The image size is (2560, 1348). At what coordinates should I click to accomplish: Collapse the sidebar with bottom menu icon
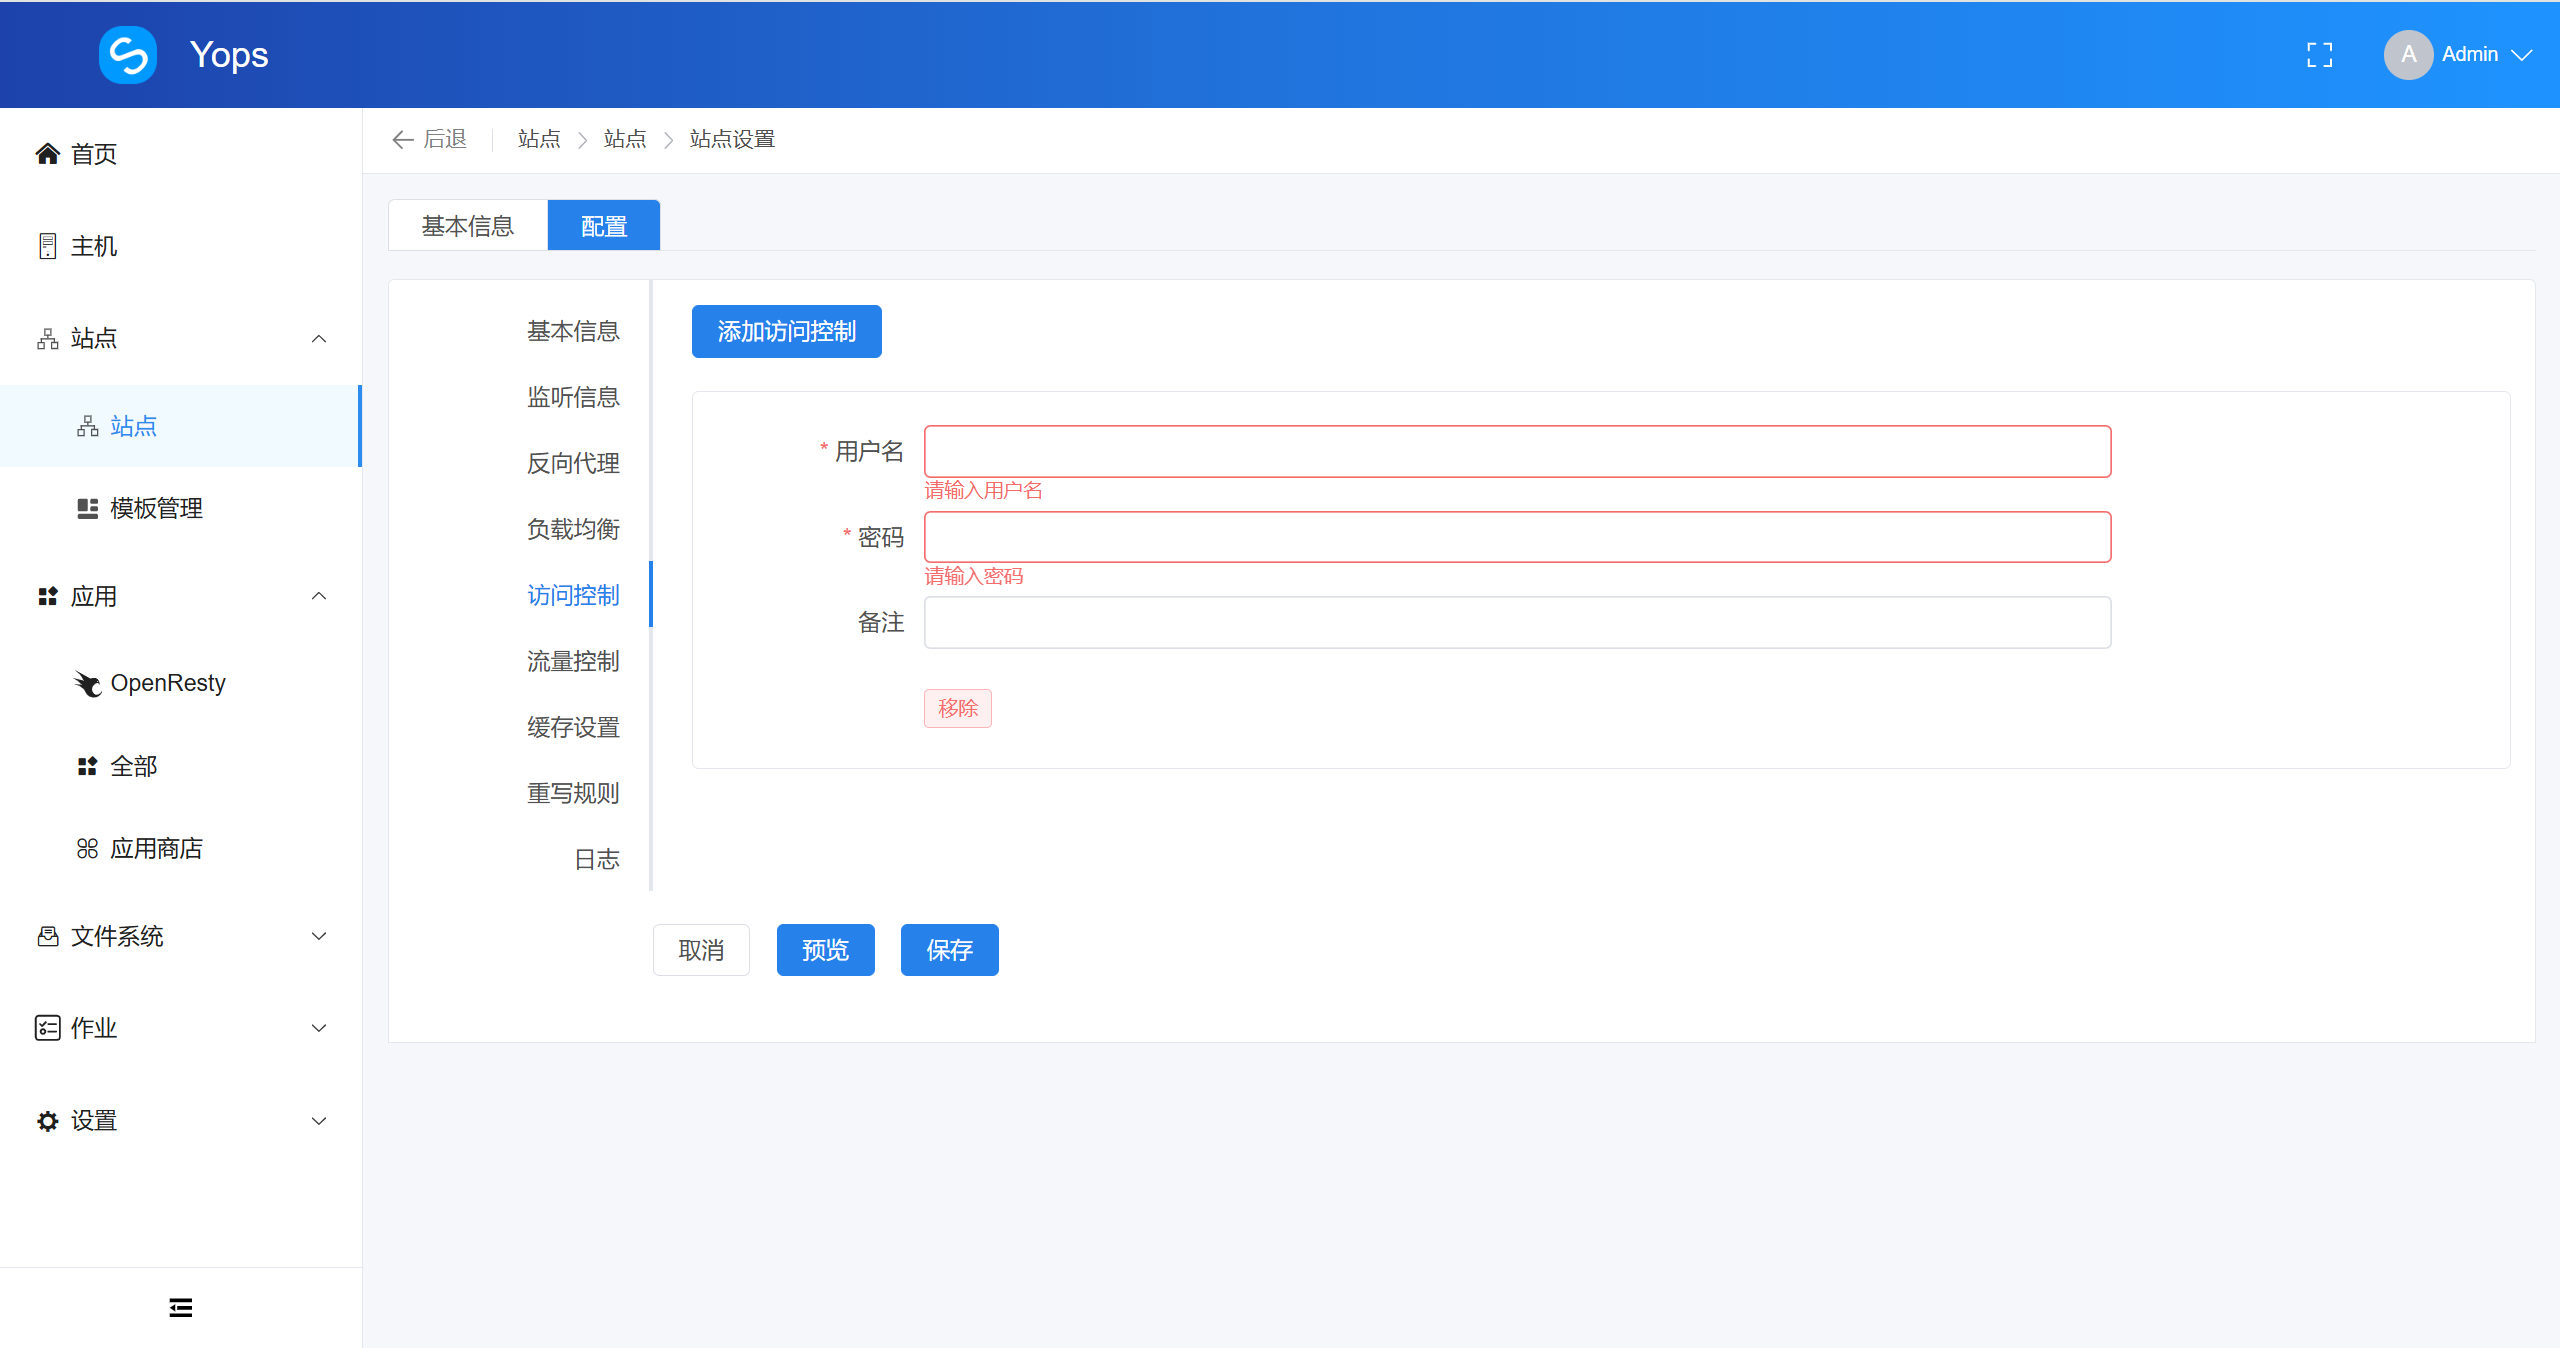181,1308
